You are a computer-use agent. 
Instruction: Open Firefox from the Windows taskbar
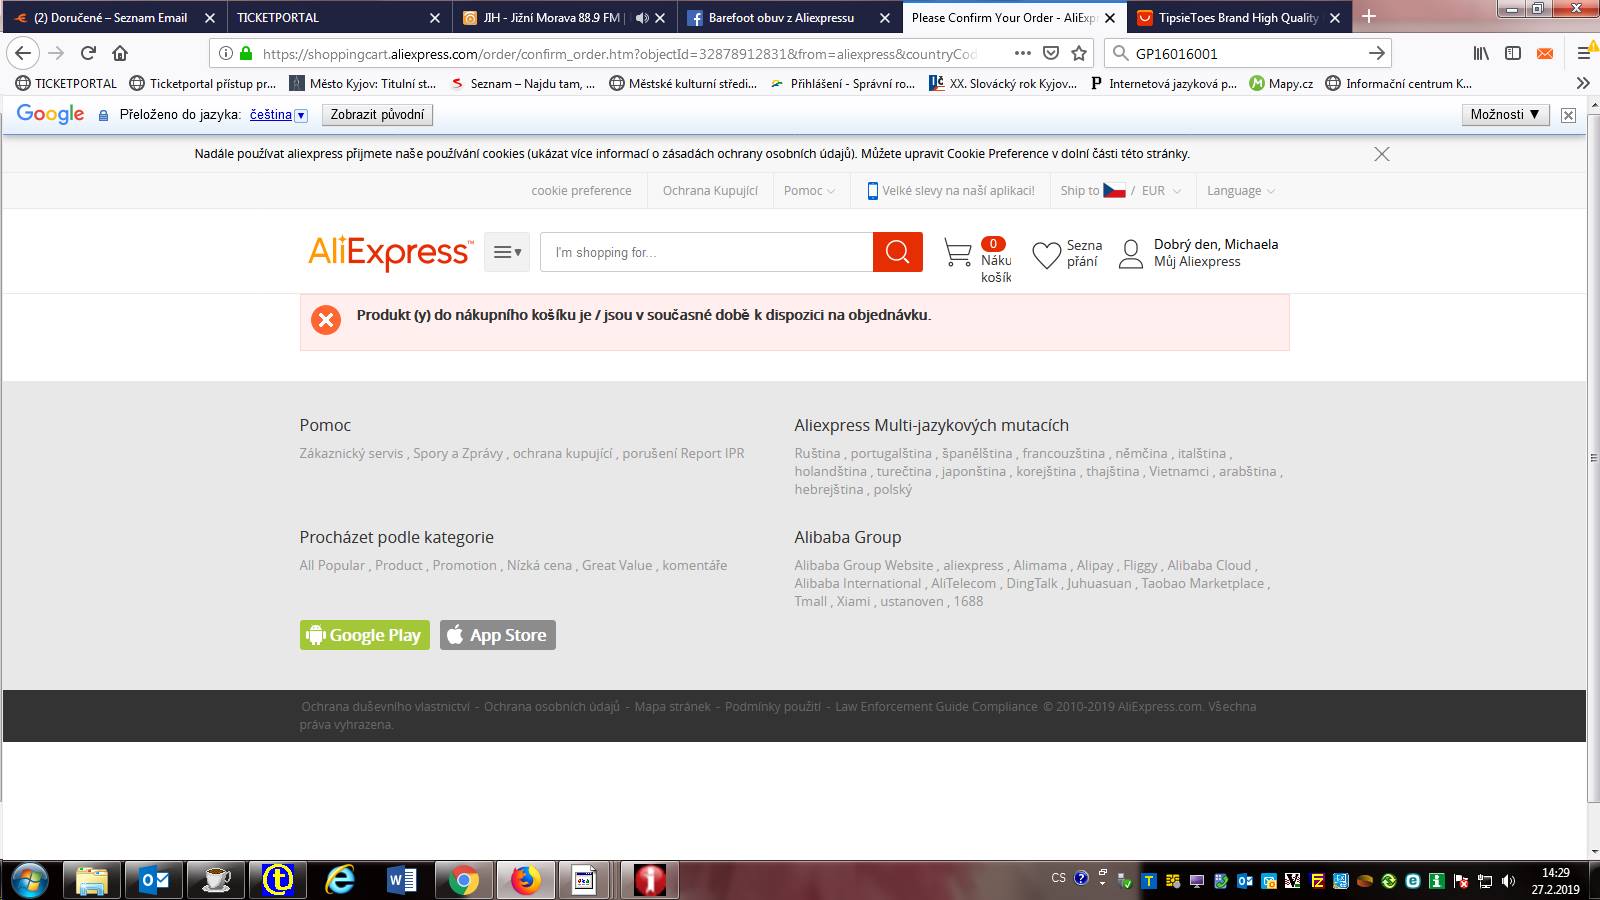(524, 880)
